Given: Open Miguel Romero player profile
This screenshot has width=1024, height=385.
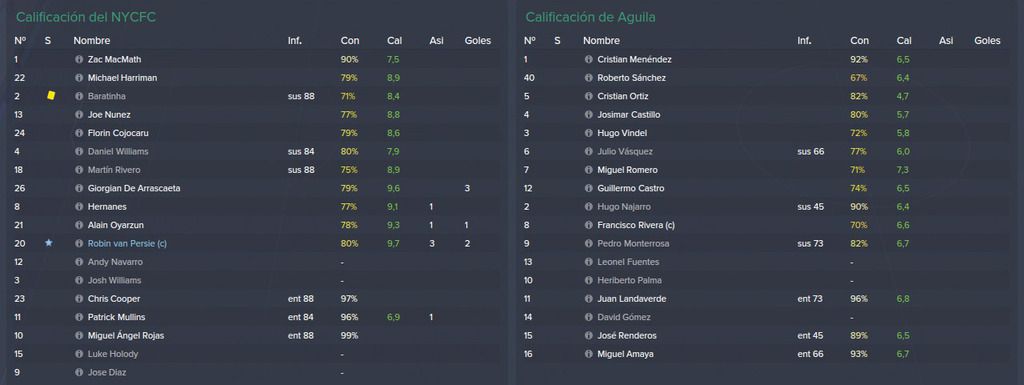Looking at the screenshot, I should click(628, 170).
